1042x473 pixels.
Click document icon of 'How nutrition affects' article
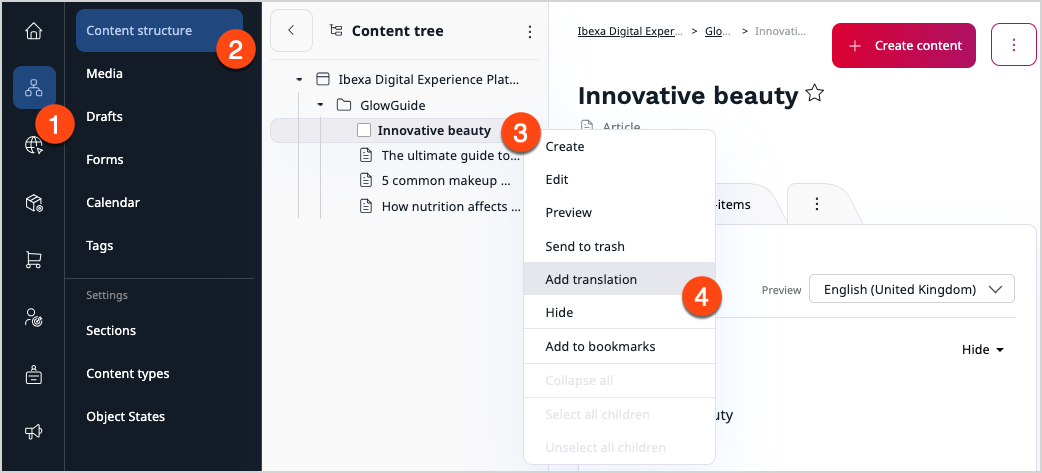[365, 206]
